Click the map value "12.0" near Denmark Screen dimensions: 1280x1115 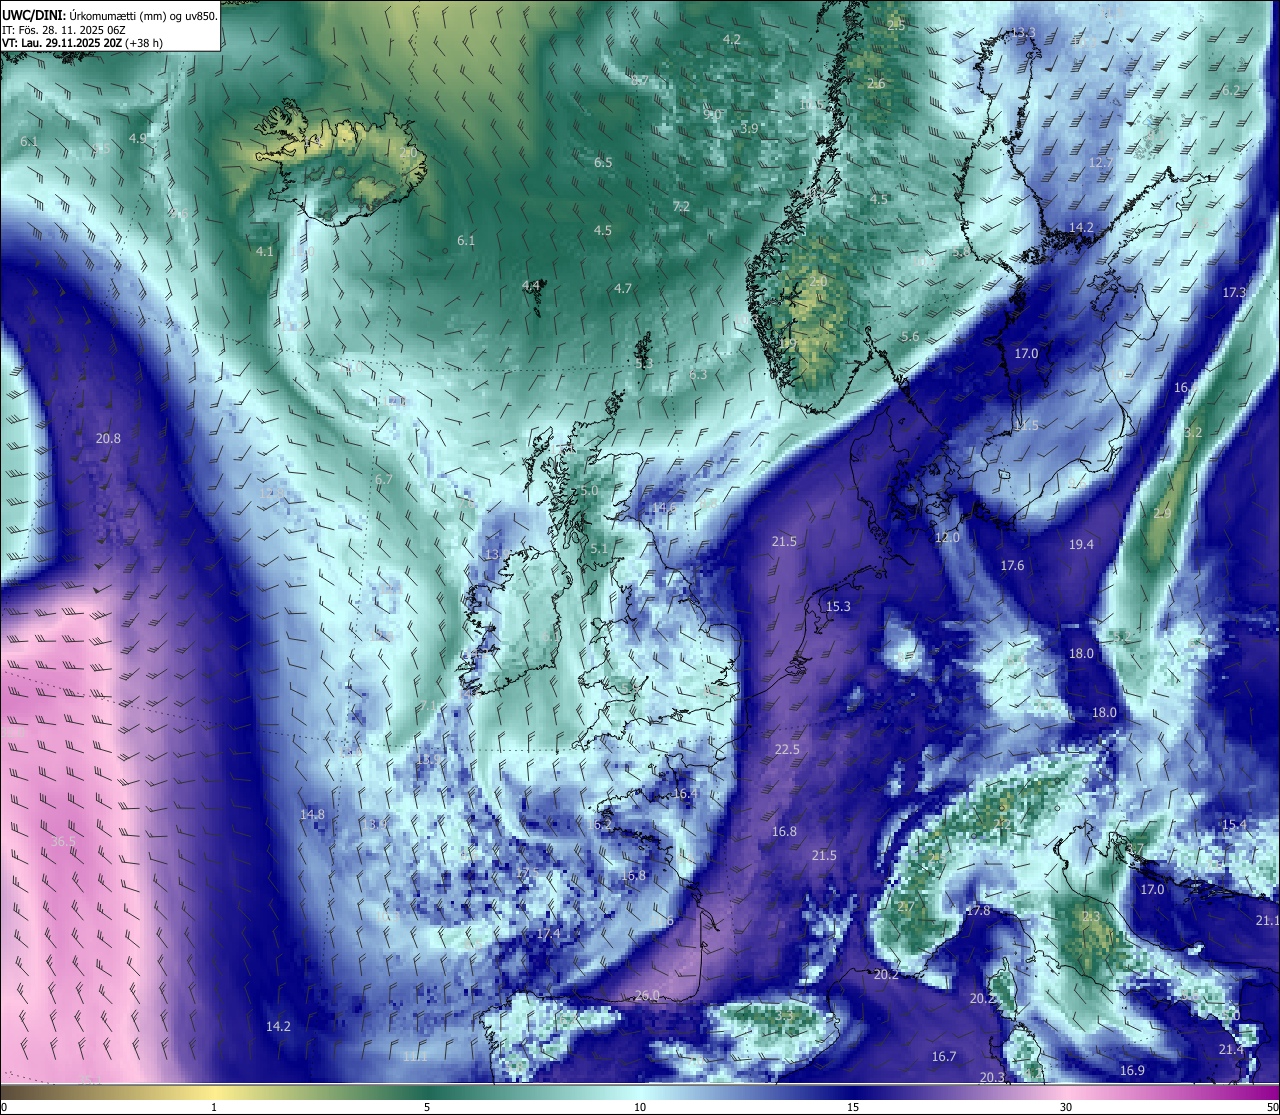coord(947,538)
